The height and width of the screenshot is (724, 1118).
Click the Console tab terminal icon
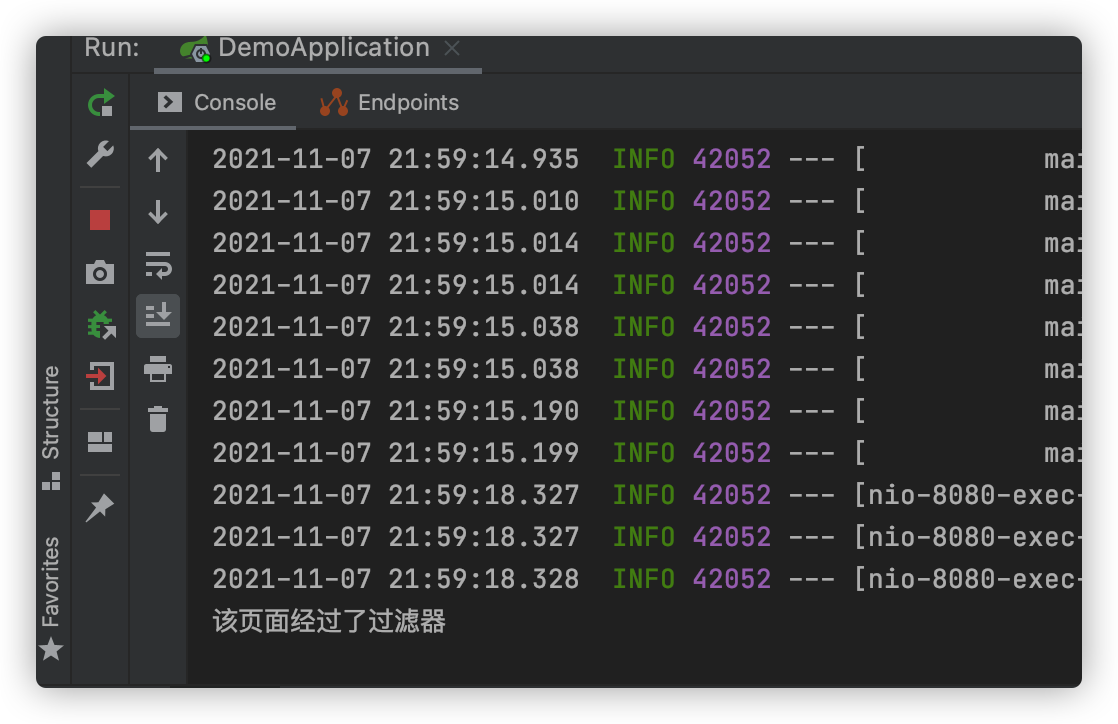170,102
